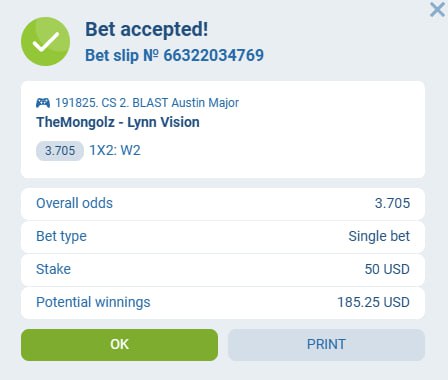The image size is (448, 380).
Task: Select the 50 USD stake amount
Action: (x=387, y=269)
